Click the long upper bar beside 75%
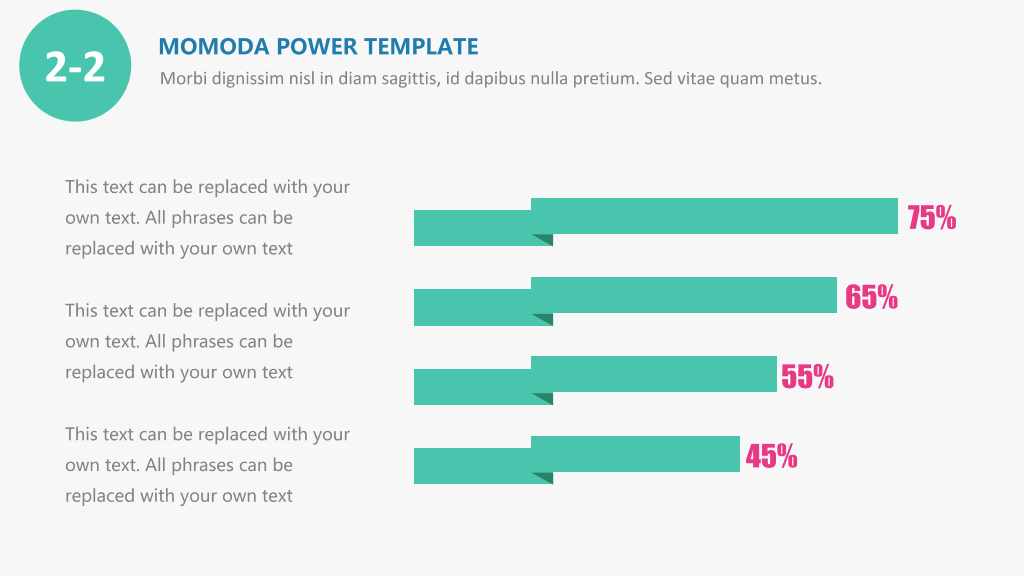The height and width of the screenshot is (576, 1024). (x=714, y=216)
